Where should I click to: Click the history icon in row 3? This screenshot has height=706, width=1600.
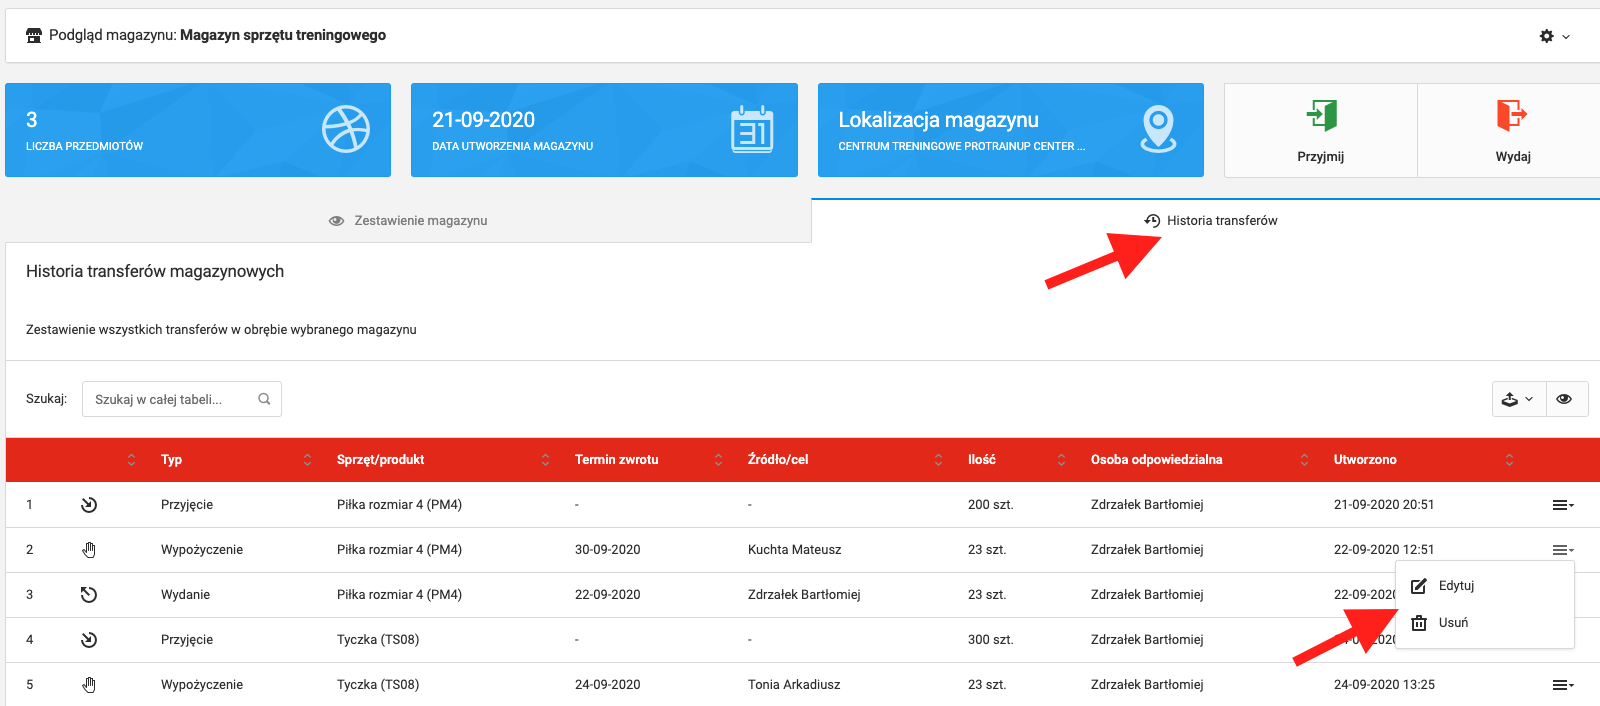click(x=89, y=595)
